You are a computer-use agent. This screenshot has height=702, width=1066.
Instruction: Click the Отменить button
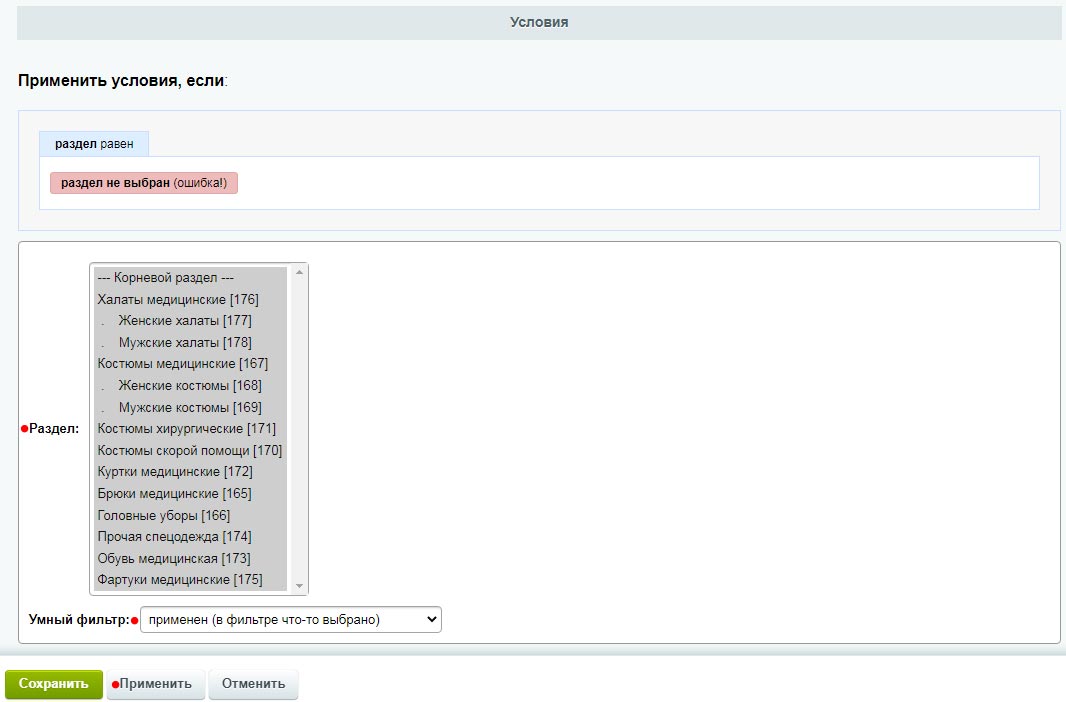coord(253,684)
